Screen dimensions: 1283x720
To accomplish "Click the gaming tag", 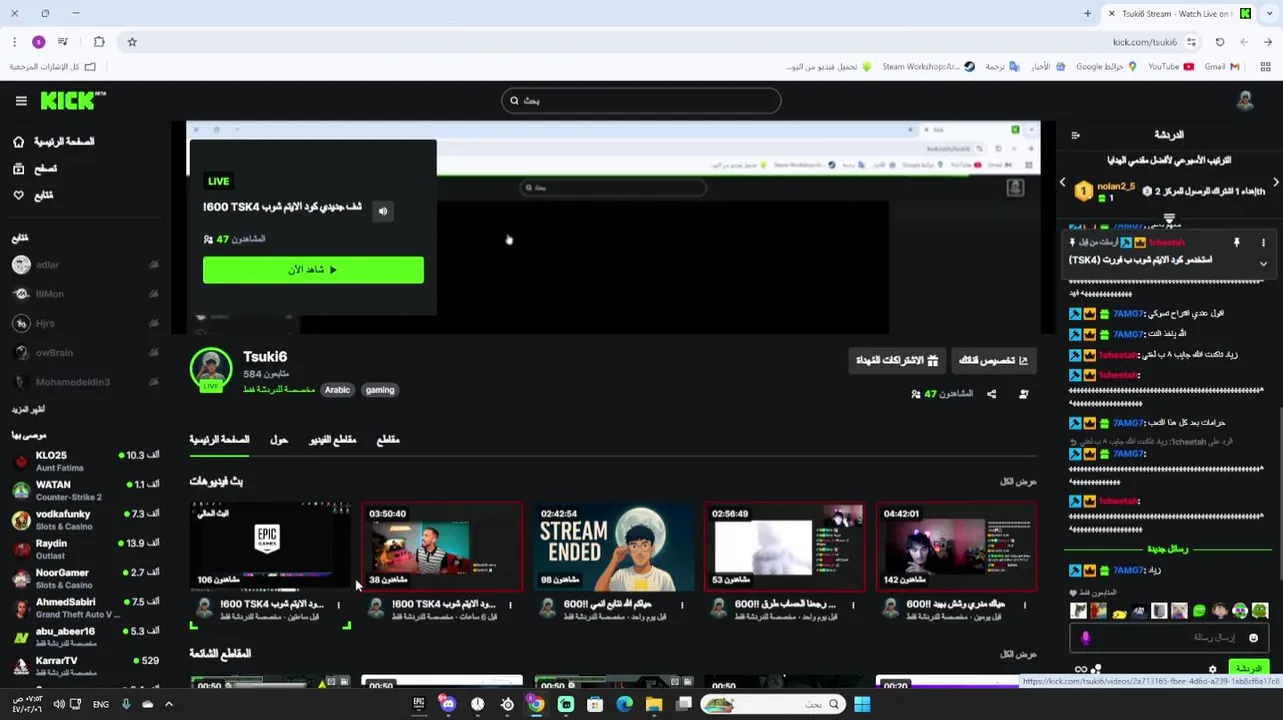I will click(380, 390).
